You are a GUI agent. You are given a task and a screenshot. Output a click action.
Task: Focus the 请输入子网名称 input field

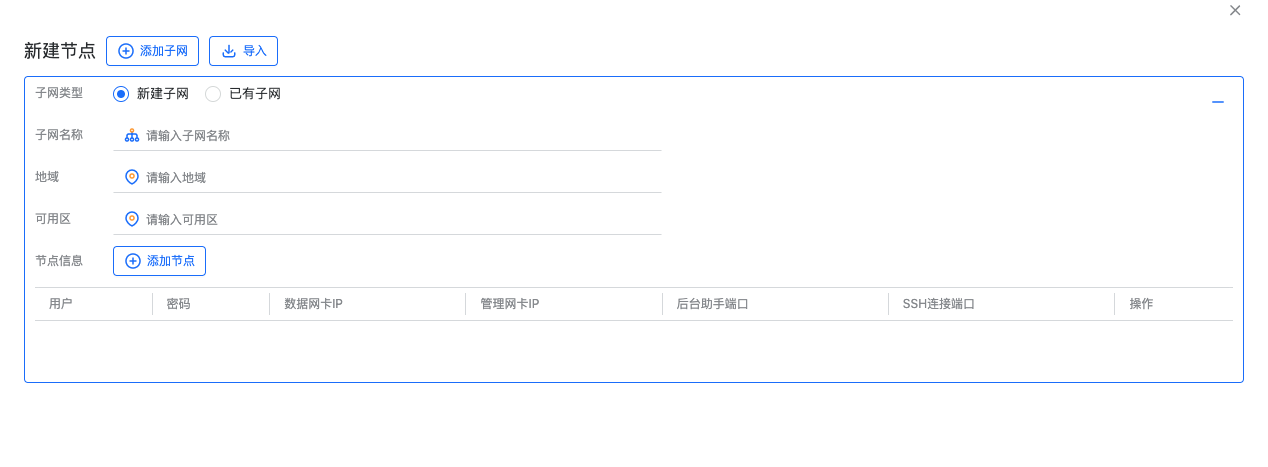point(387,135)
